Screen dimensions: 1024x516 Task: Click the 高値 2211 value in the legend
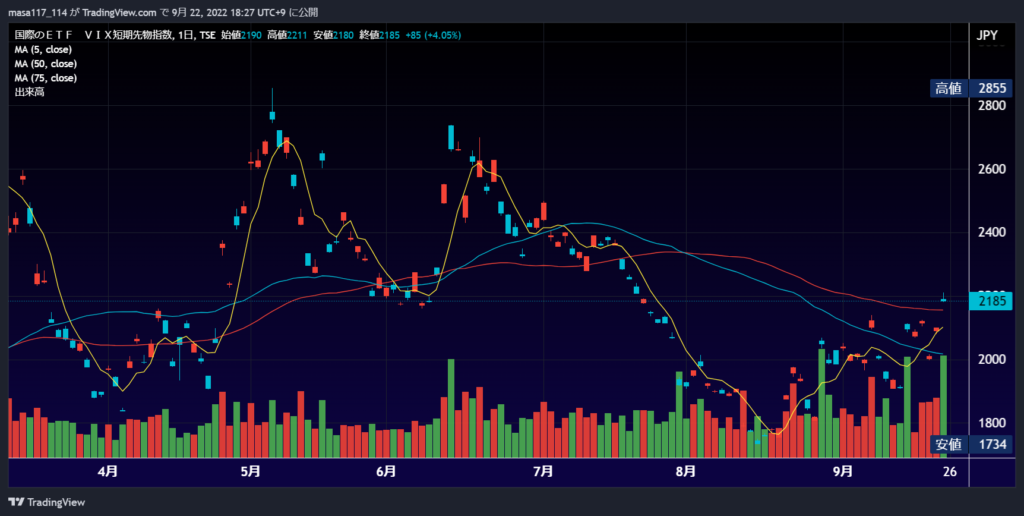tap(288, 35)
